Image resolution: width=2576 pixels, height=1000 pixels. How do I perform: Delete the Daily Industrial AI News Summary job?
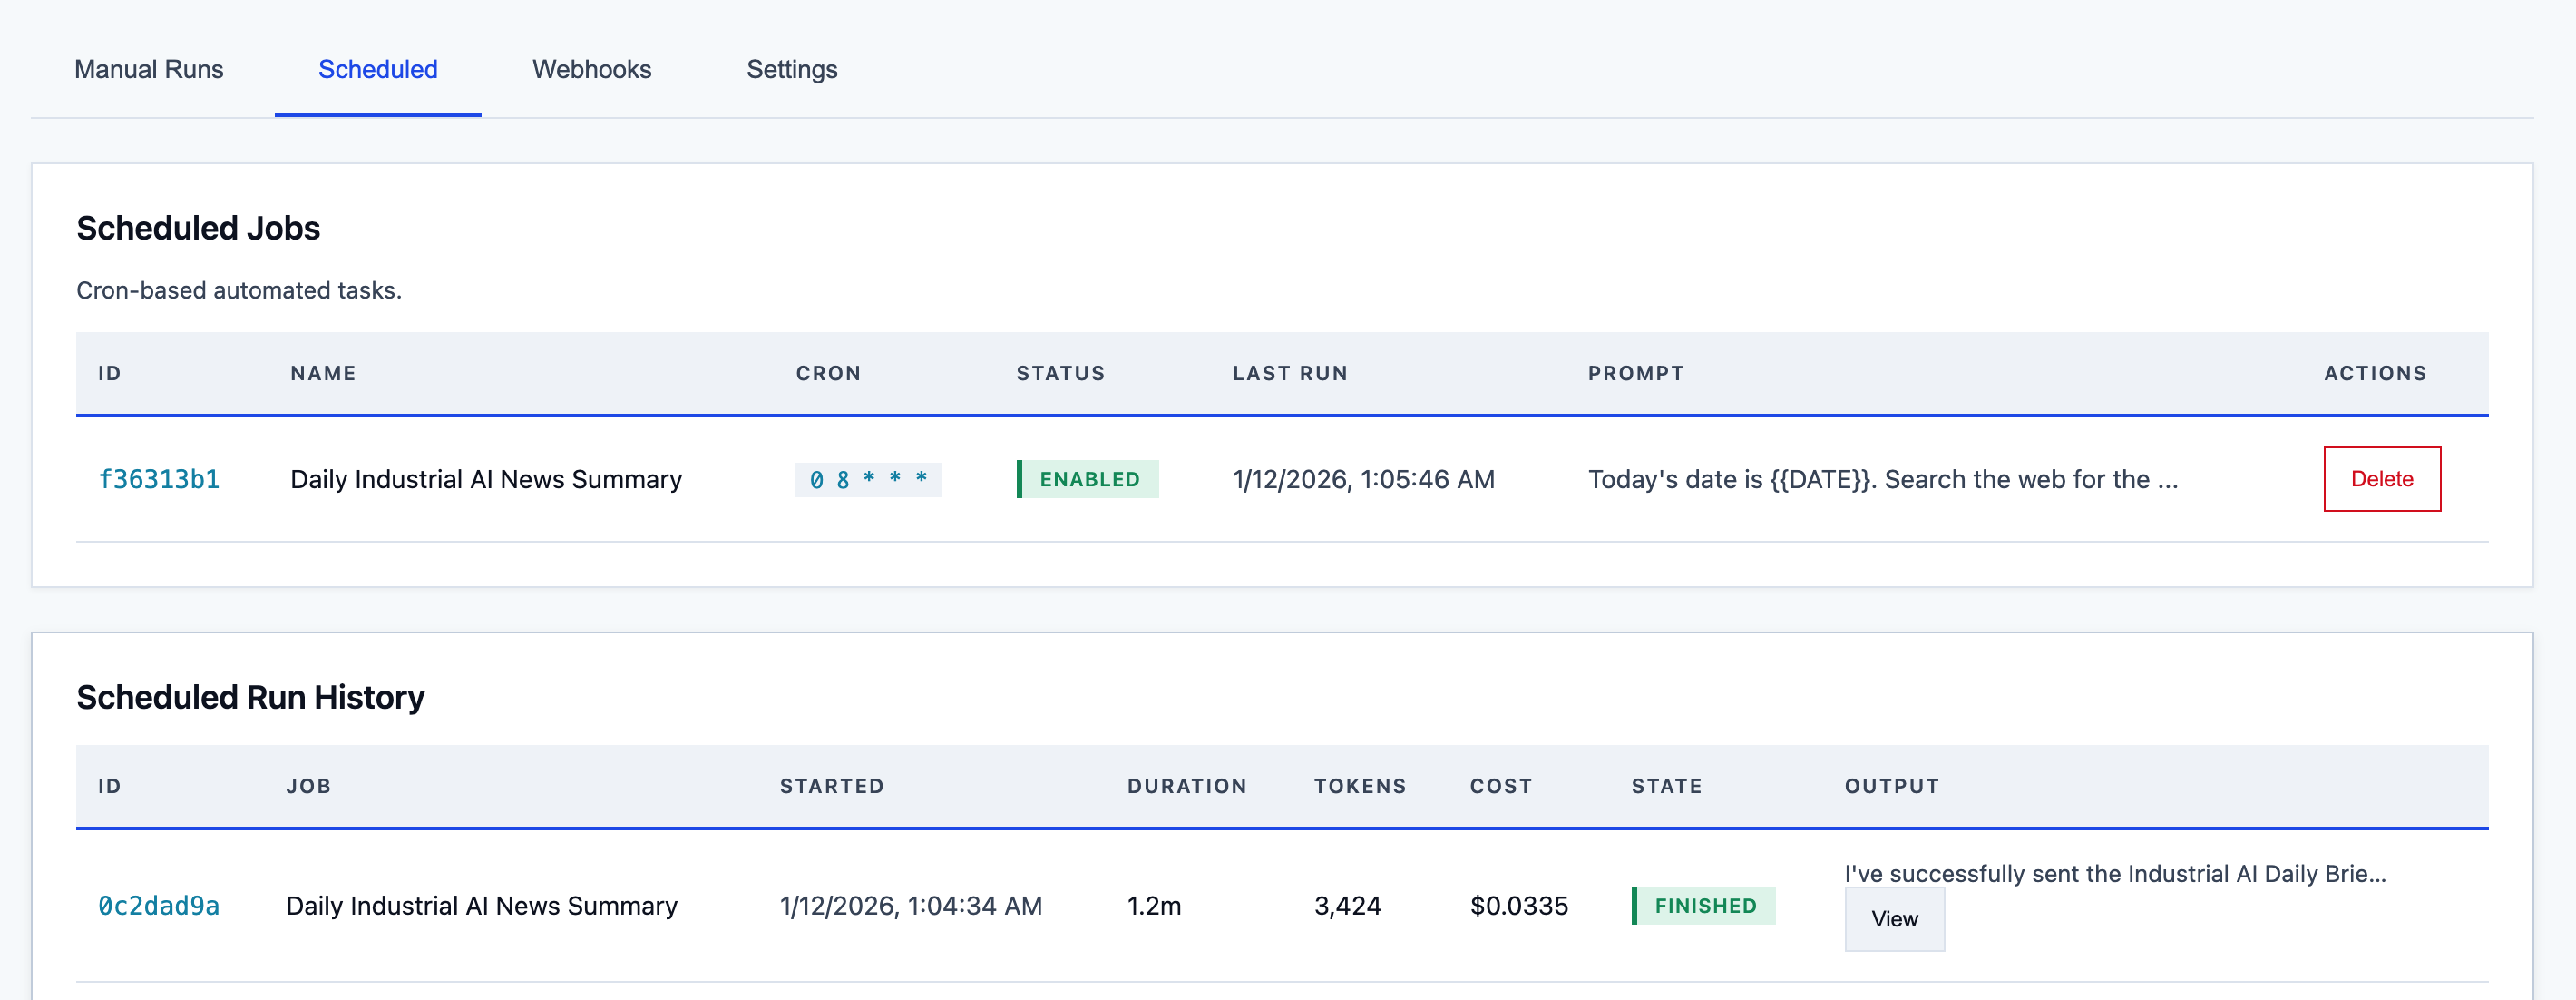point(2382,479)
